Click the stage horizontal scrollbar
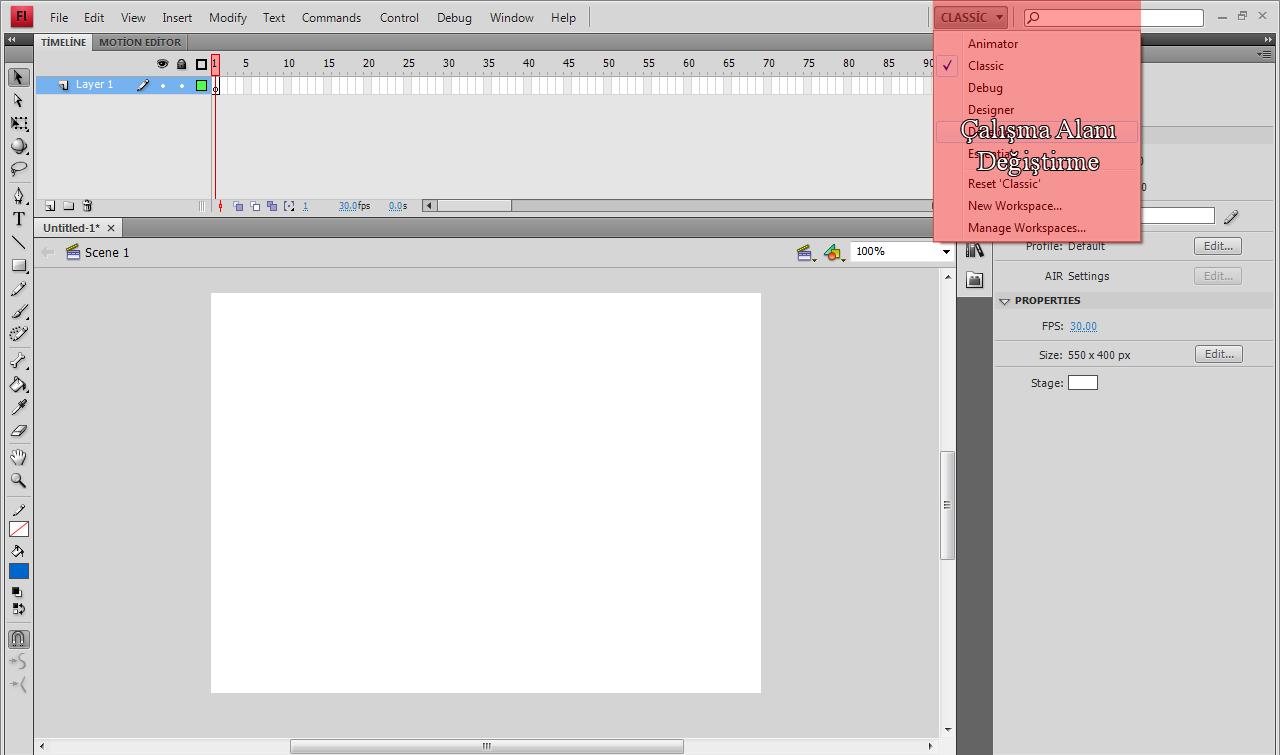The height and width of the screenshot is (755, 1280). point(486,746)
